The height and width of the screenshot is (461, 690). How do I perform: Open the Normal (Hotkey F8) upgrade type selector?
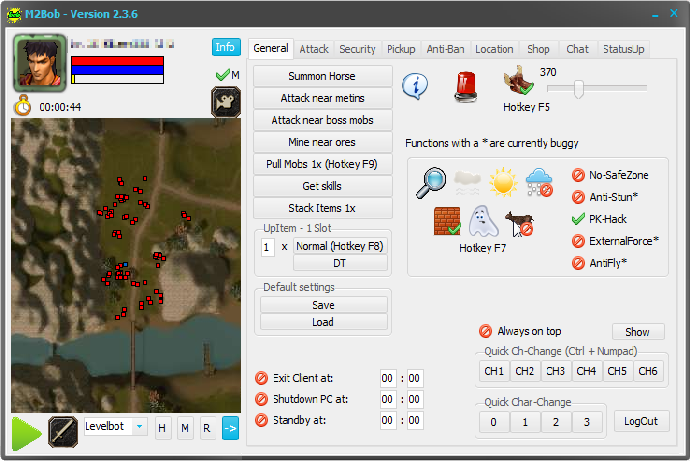pos(340,246)
